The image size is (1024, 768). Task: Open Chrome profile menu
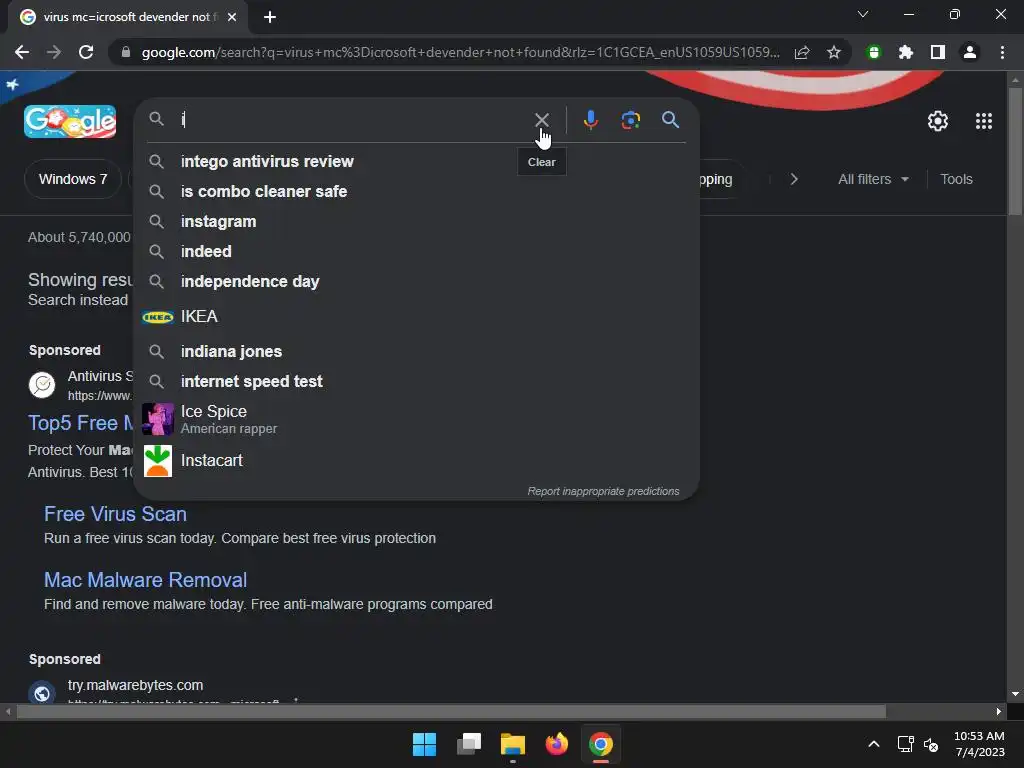[970, 52]
